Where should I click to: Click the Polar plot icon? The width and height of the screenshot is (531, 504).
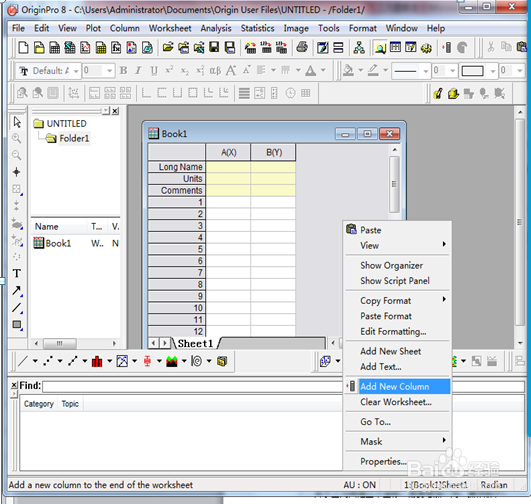pyautogui.click(x=197, y=361)
